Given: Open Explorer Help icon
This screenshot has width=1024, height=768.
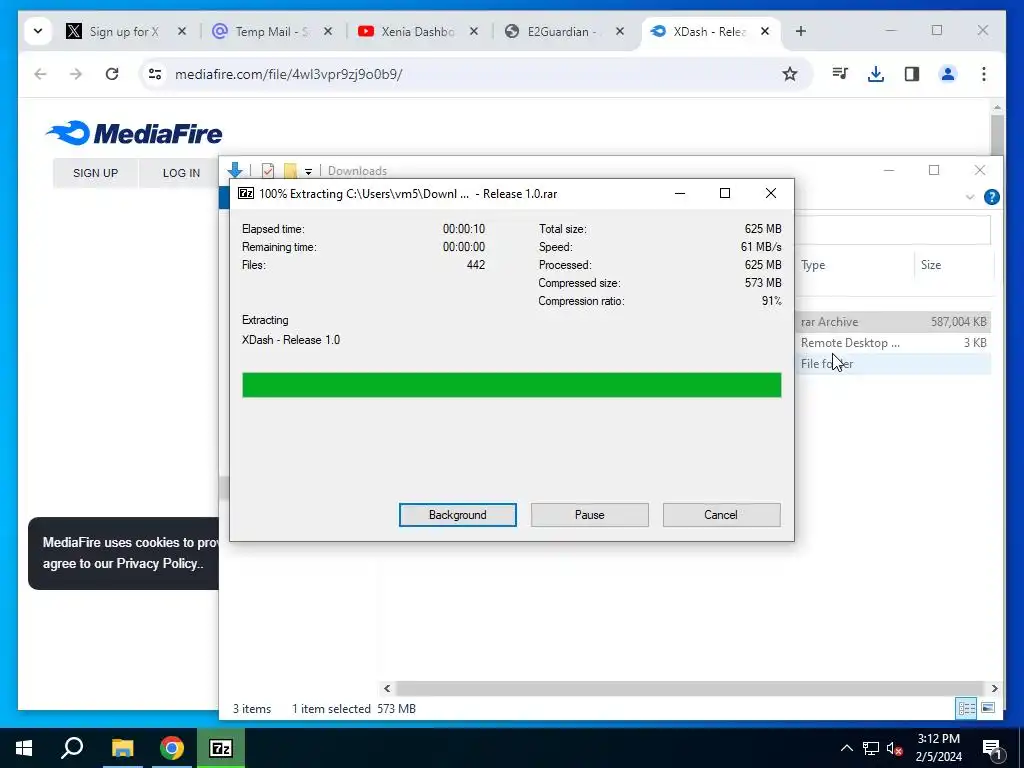Looking at the screenshot, I should tap(991, 197).
